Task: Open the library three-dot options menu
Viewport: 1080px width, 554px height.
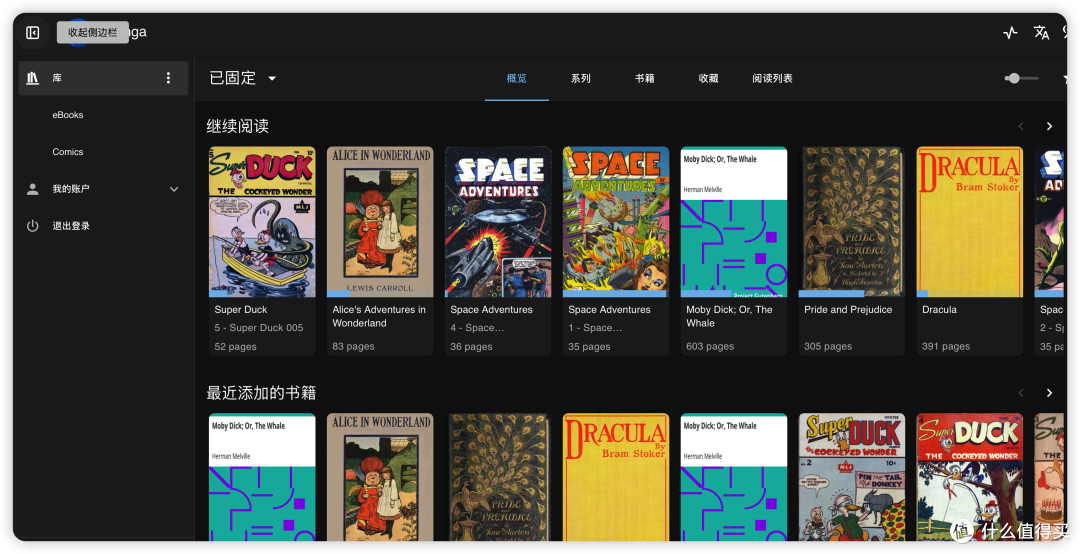Action: point(168,78)
